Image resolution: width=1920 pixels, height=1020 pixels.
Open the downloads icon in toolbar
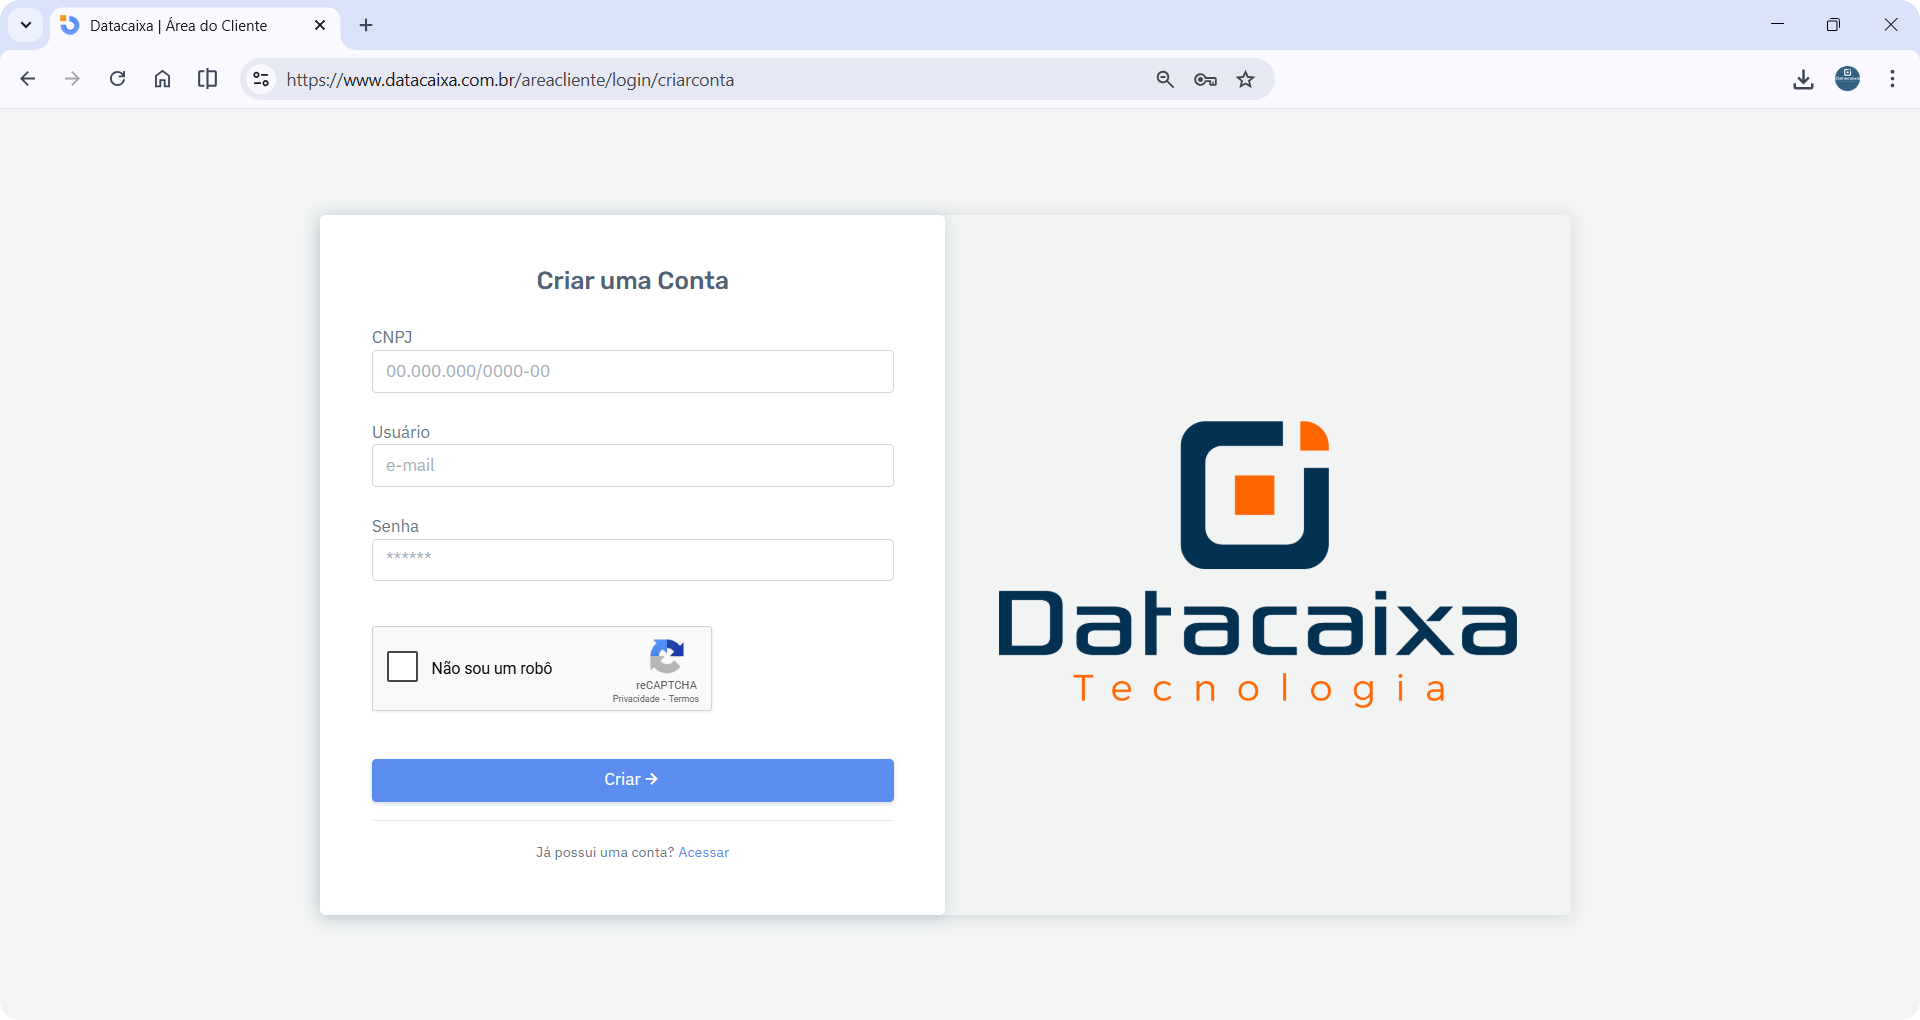point(1803,79)
